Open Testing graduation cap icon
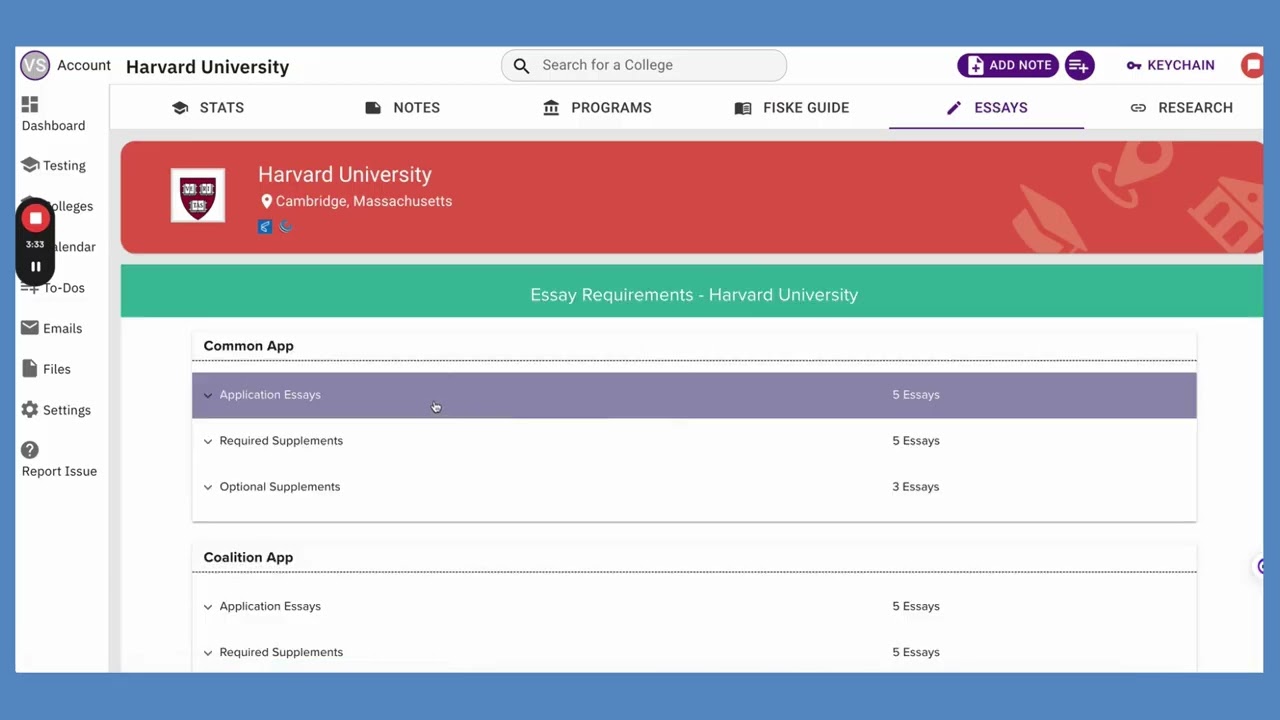Viewport: 1280px width, 720px height. (30, 165)
